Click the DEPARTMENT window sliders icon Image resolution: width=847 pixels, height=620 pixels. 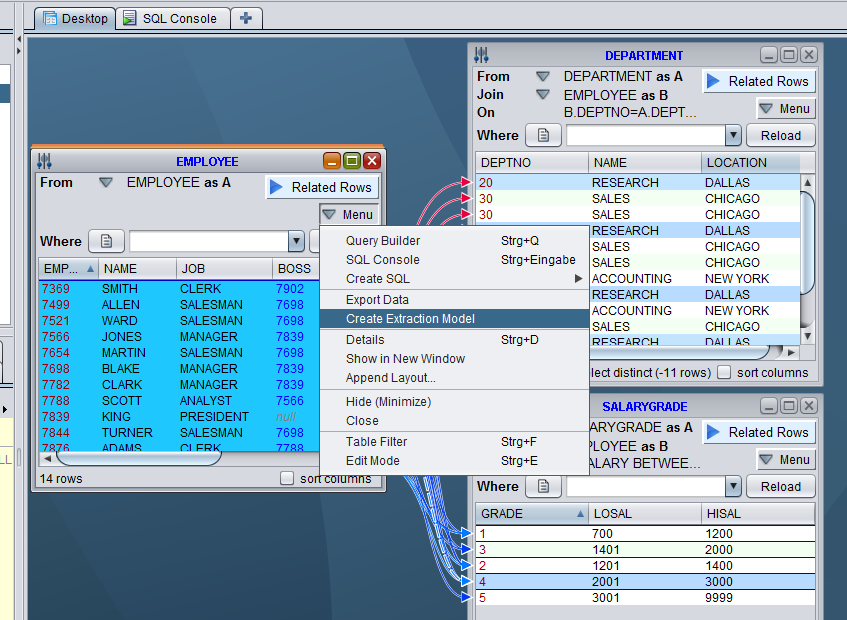(x=481, y=56)
